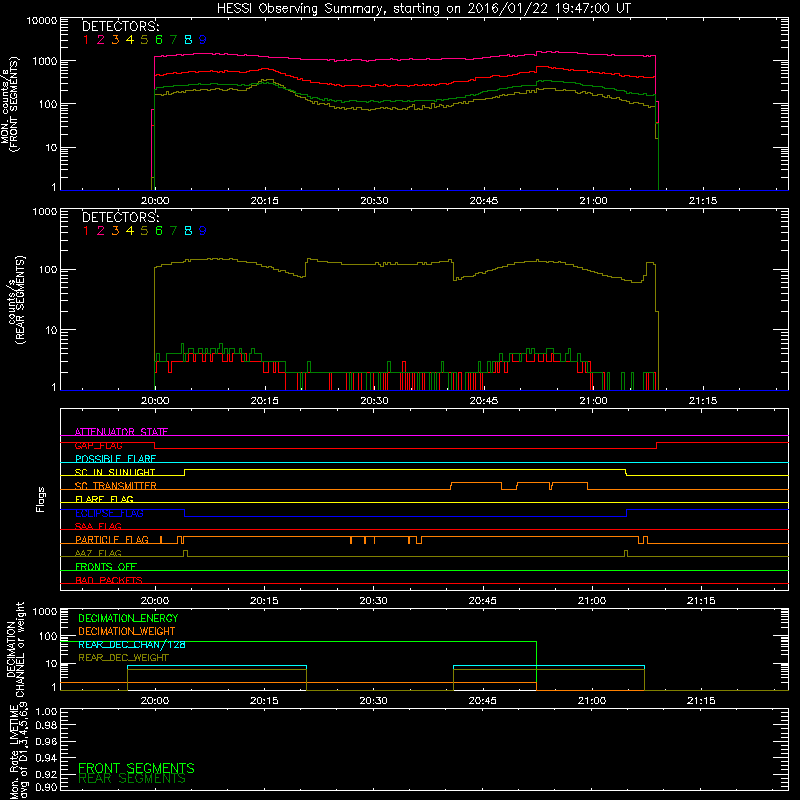The height and width of the screenshot is (800, 800).
Task: Click the 20:45 tick label under decimation panel
Action: tap(483, 701)
